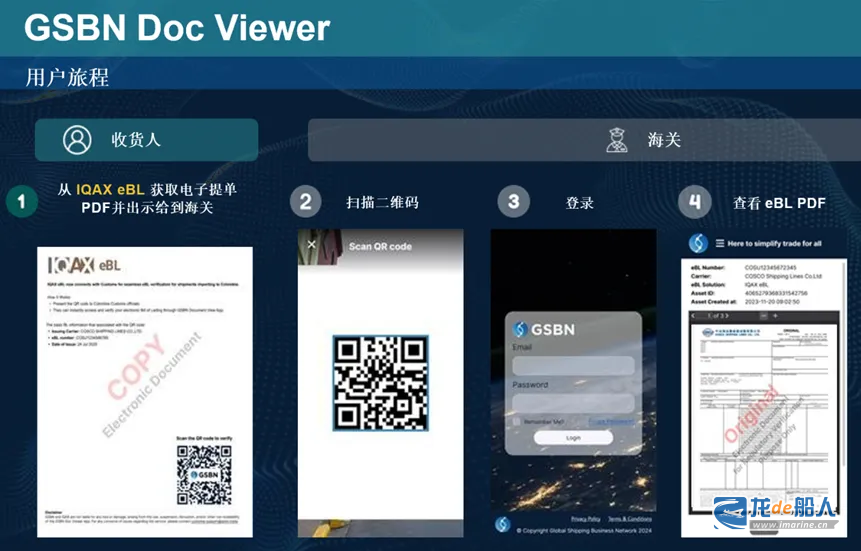Toggle the Remember Me checkbox
861x551 pixels.
pyautogui.click(x=516, y=421)
